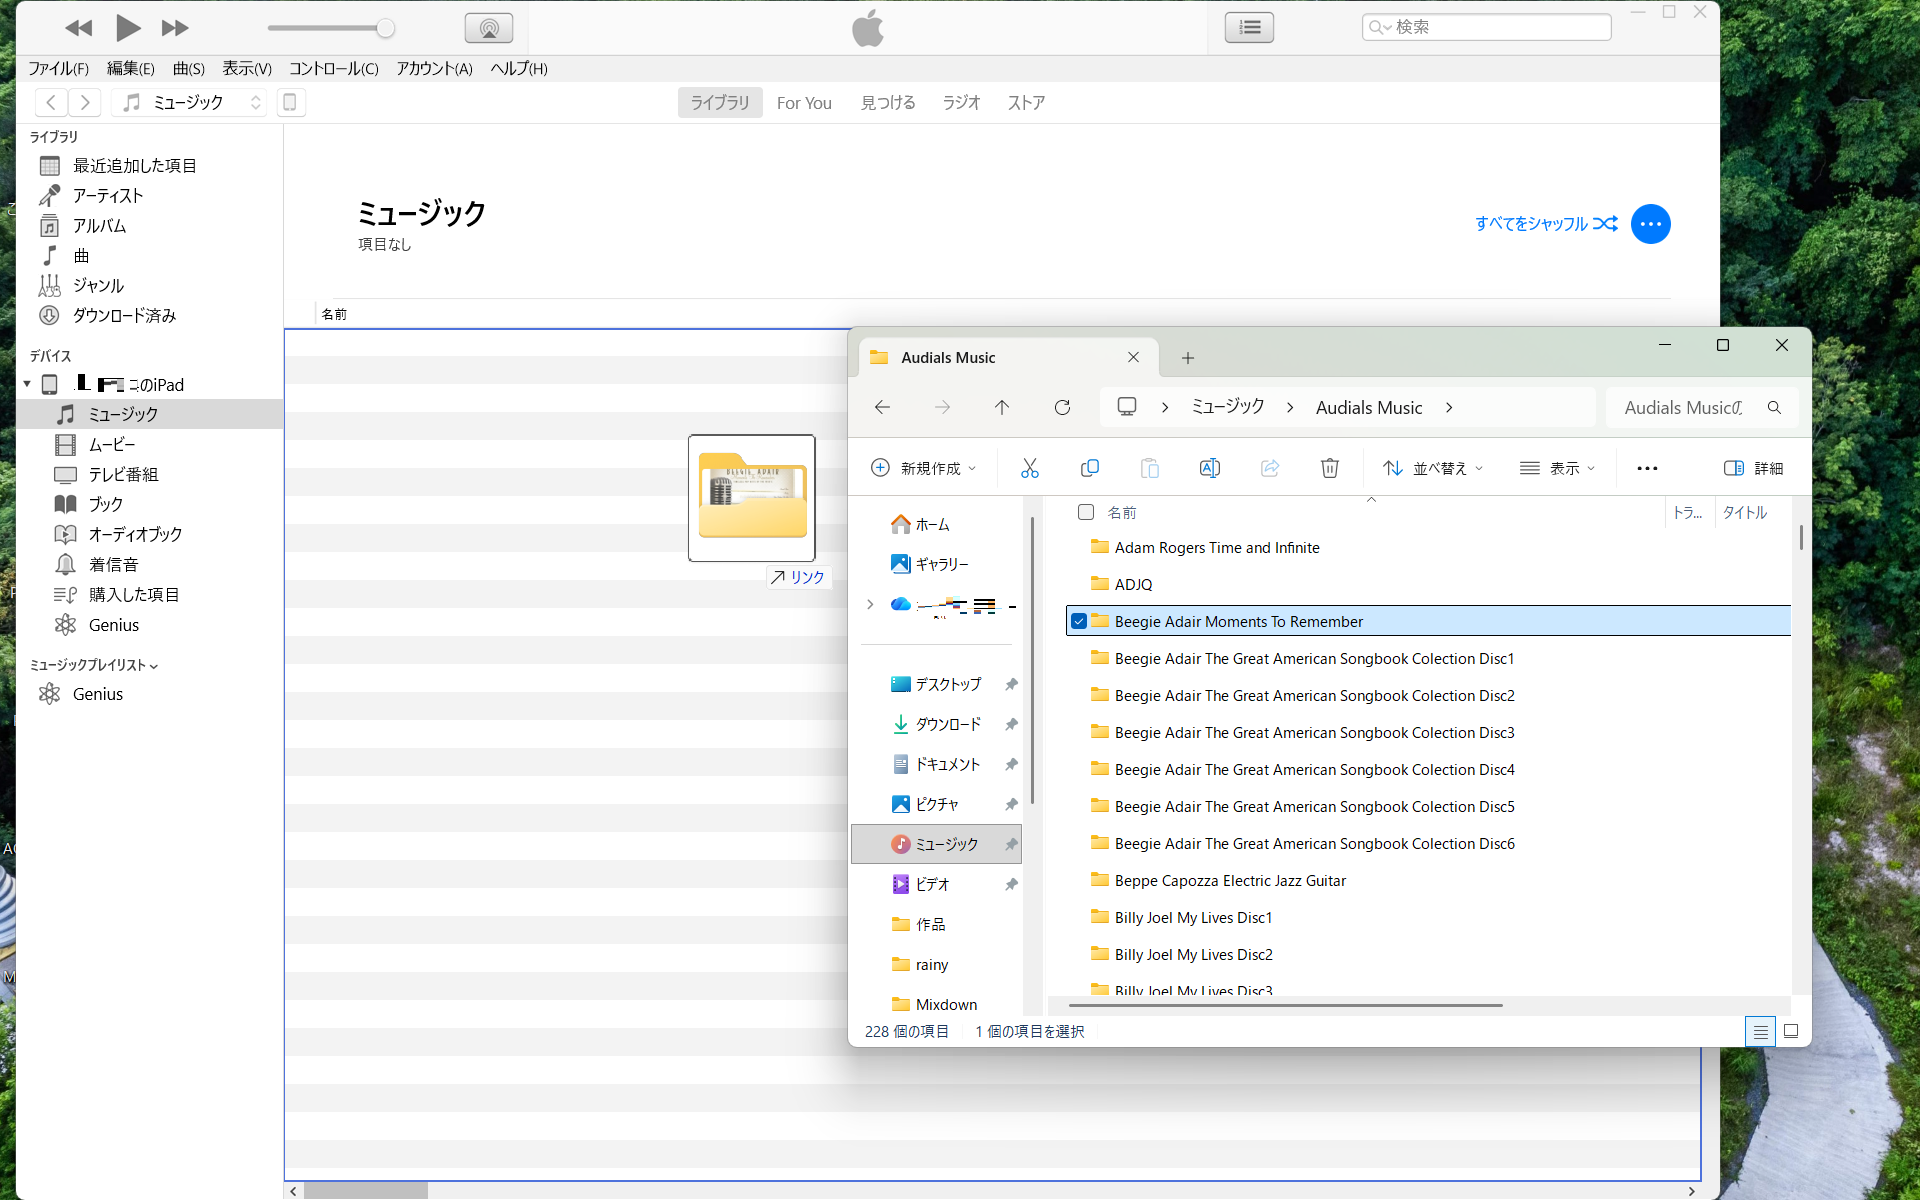Click the Explorer copy icon
This screenshot has width=1920, height=1200.
click(x=1089, y=468)
